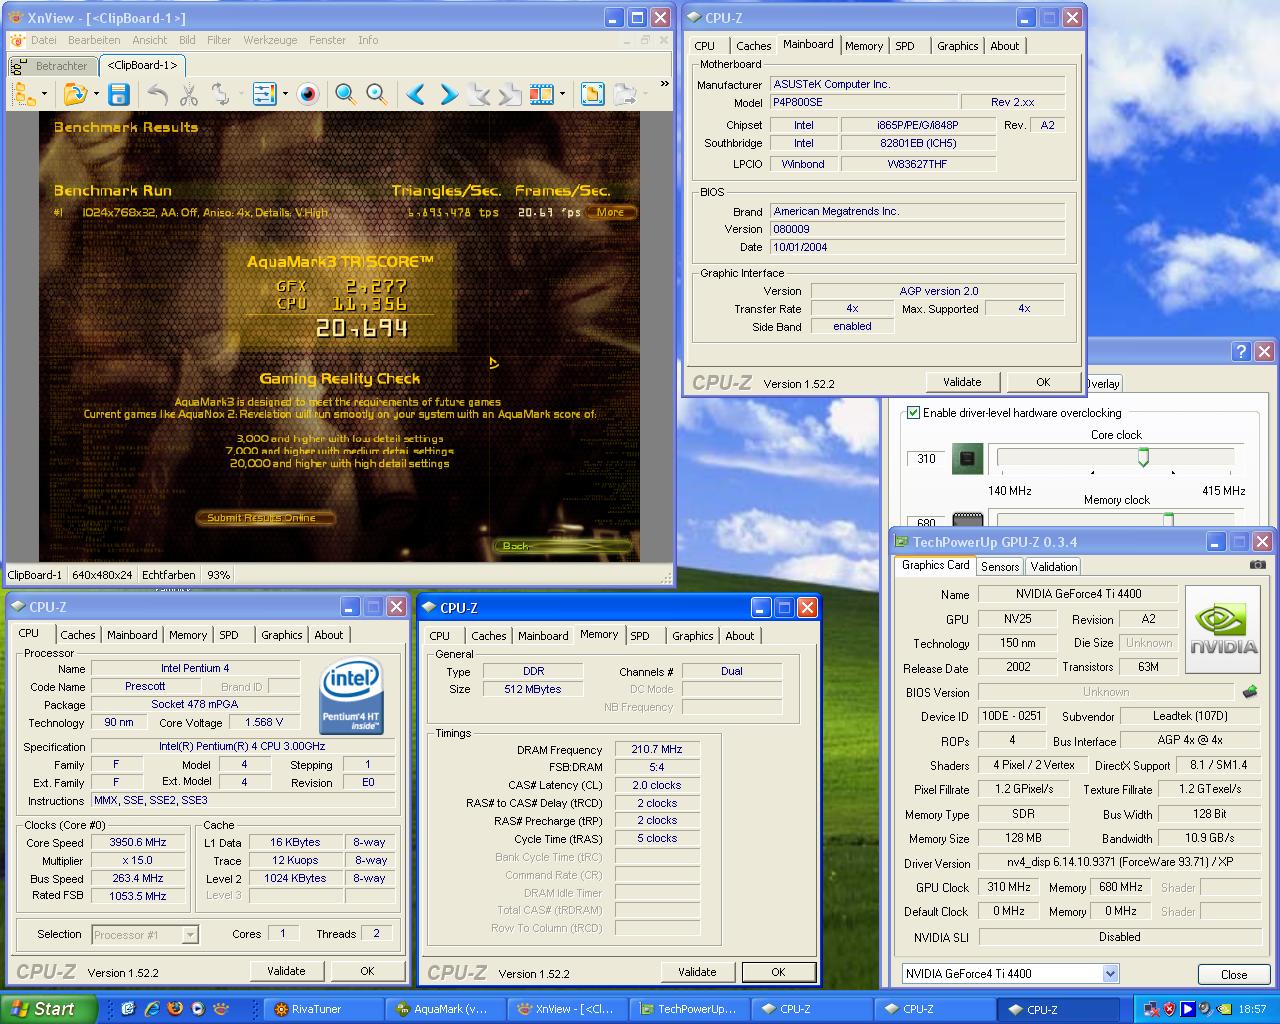This screenshot has width=1280, height=1024.
Task: Expand the Open folder dropdown arrow
Action: tap(96, 95)
